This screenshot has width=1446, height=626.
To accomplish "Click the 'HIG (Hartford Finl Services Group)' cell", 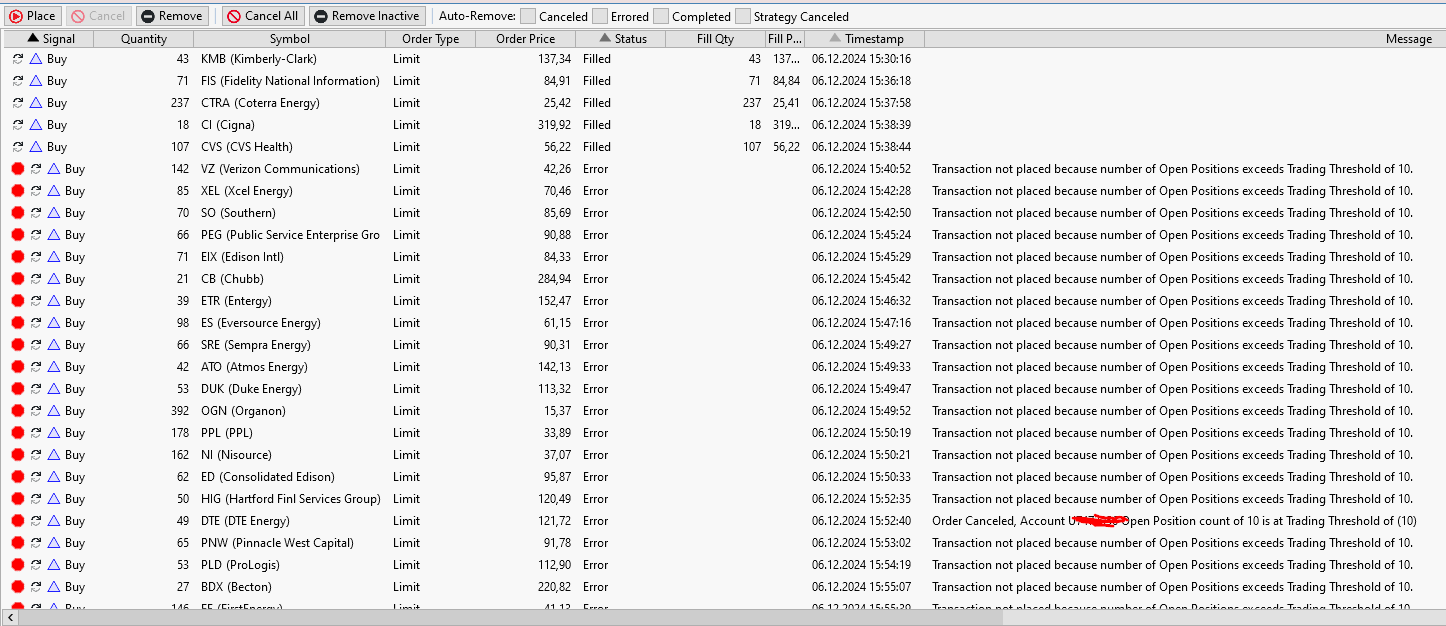I will point(291,499).
